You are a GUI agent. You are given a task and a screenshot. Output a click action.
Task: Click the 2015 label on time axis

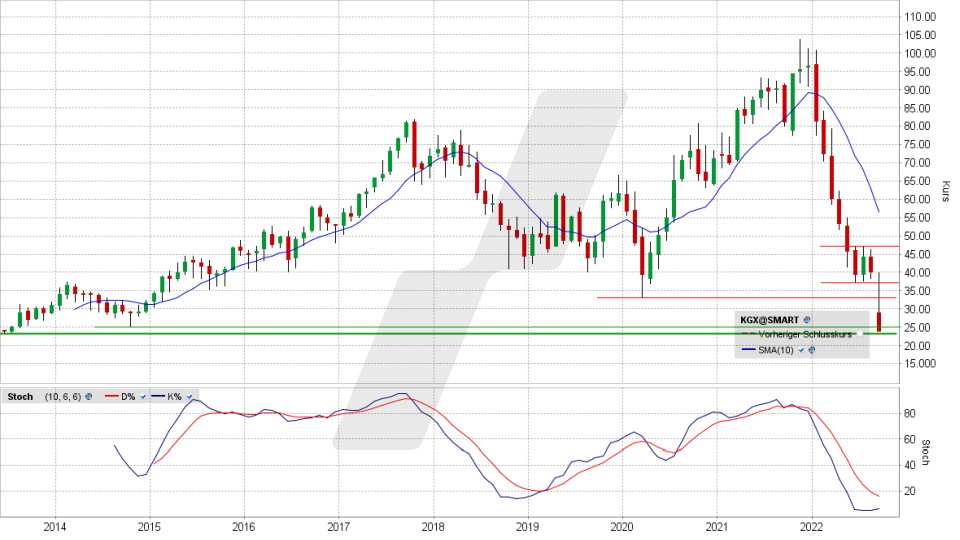(x=149, y=527)
